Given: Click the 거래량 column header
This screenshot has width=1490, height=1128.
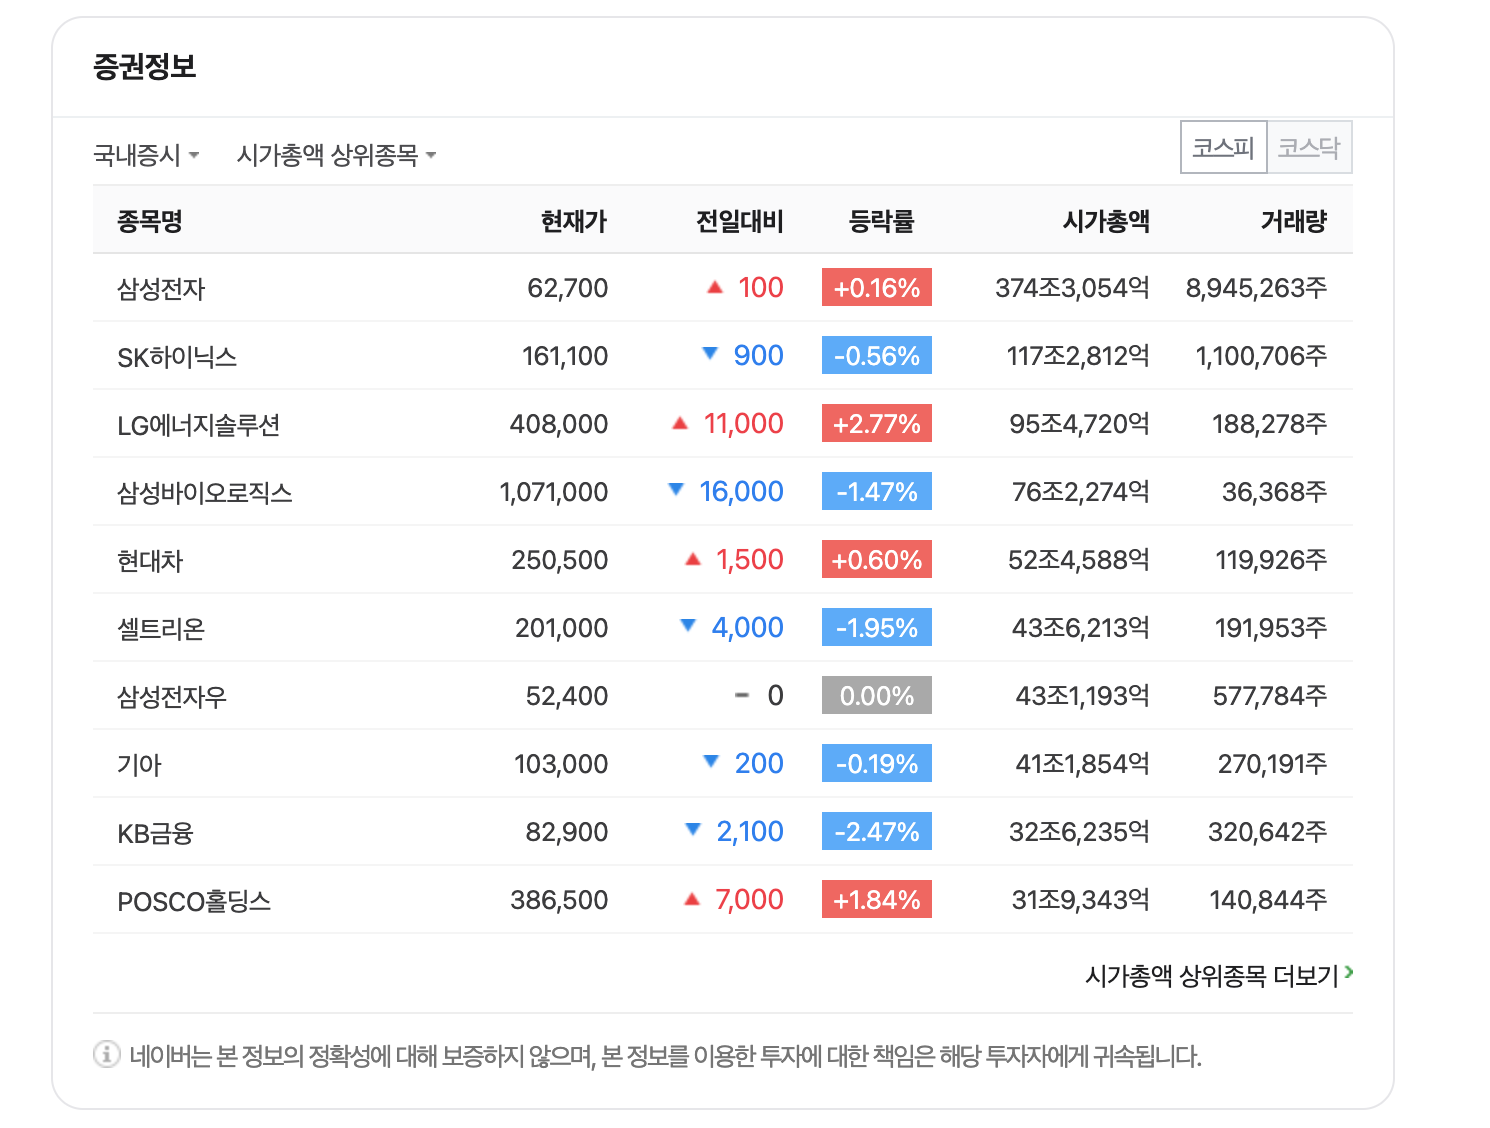Looking at the screenshot, I should point(1294,221).
